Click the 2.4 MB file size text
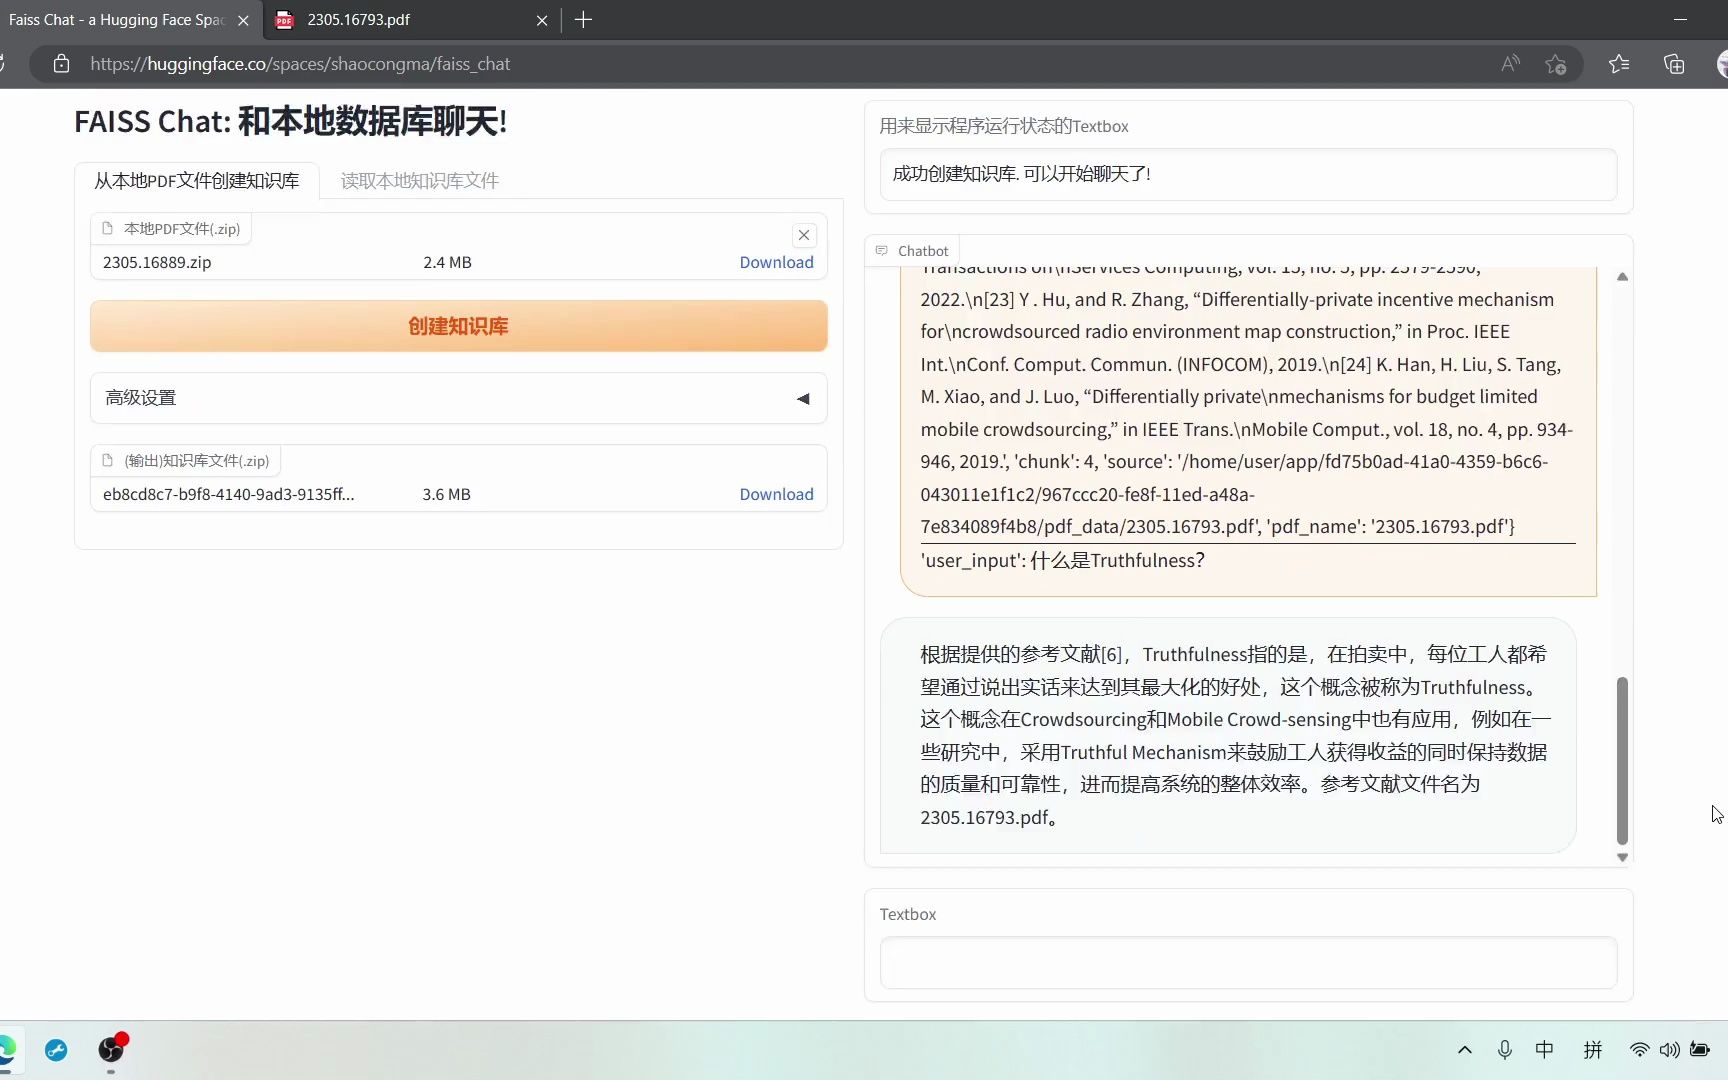The image size is (1728, 1080). coord(447,262)
